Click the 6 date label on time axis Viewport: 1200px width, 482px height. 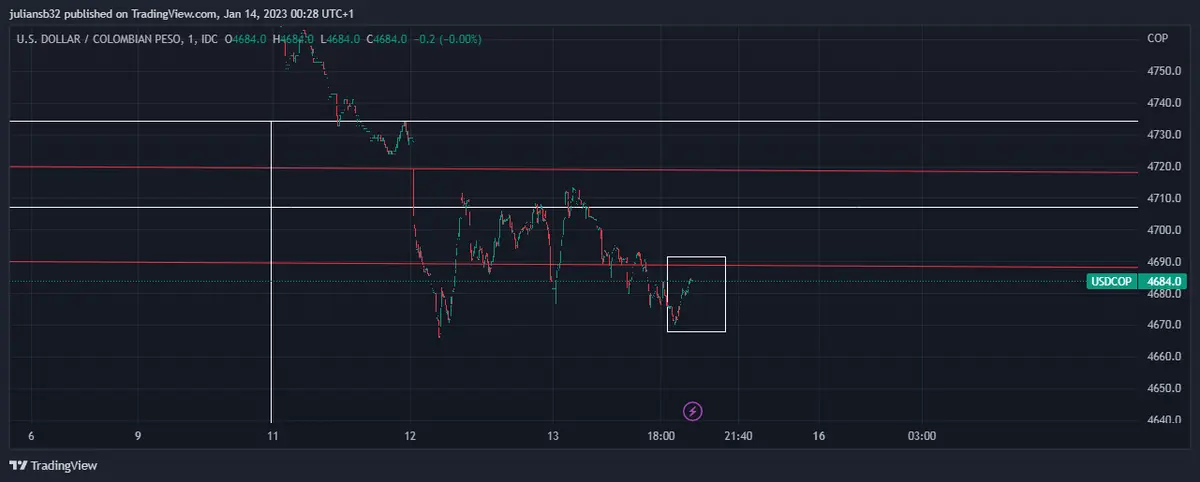pyautogui.click(x=31, y=436)
